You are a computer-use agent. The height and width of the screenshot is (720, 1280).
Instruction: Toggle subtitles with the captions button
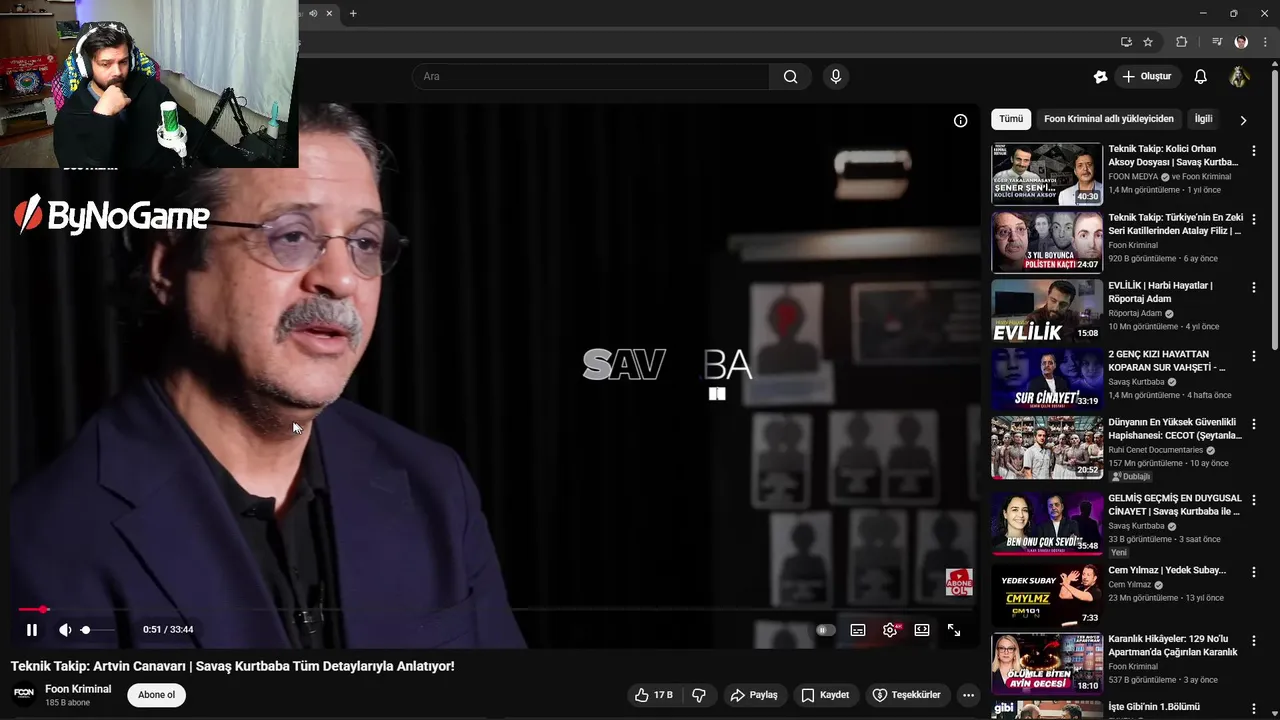[858, 630]
